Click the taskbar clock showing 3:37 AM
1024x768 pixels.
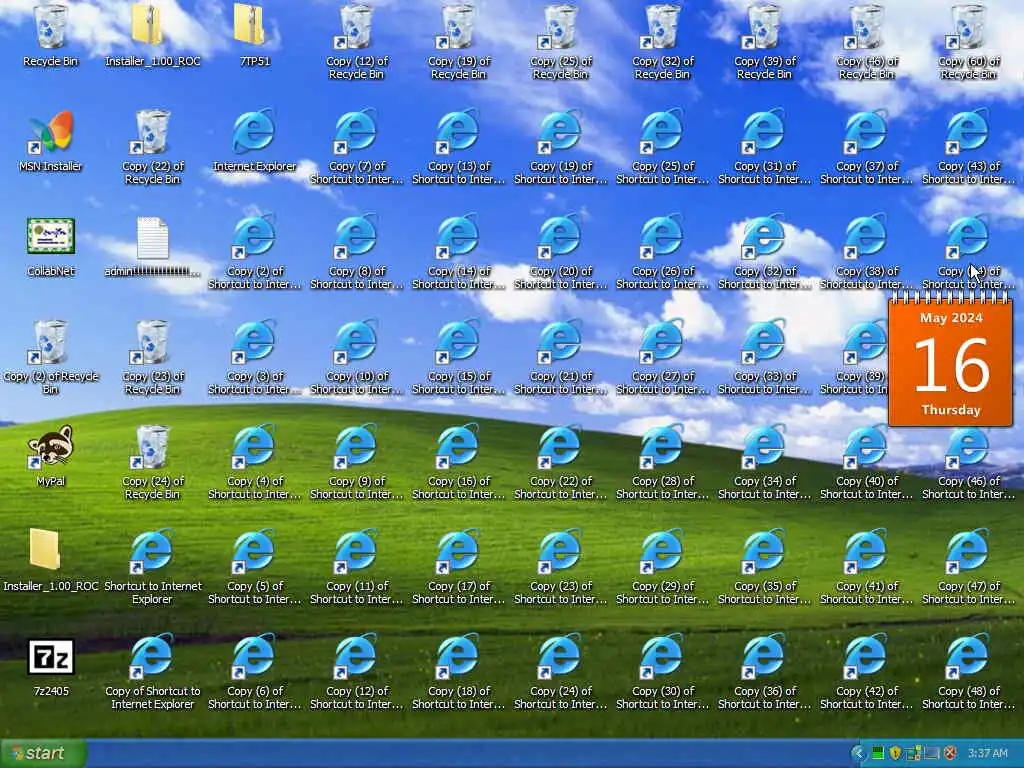pyautogui.click(x=987, y=754)
